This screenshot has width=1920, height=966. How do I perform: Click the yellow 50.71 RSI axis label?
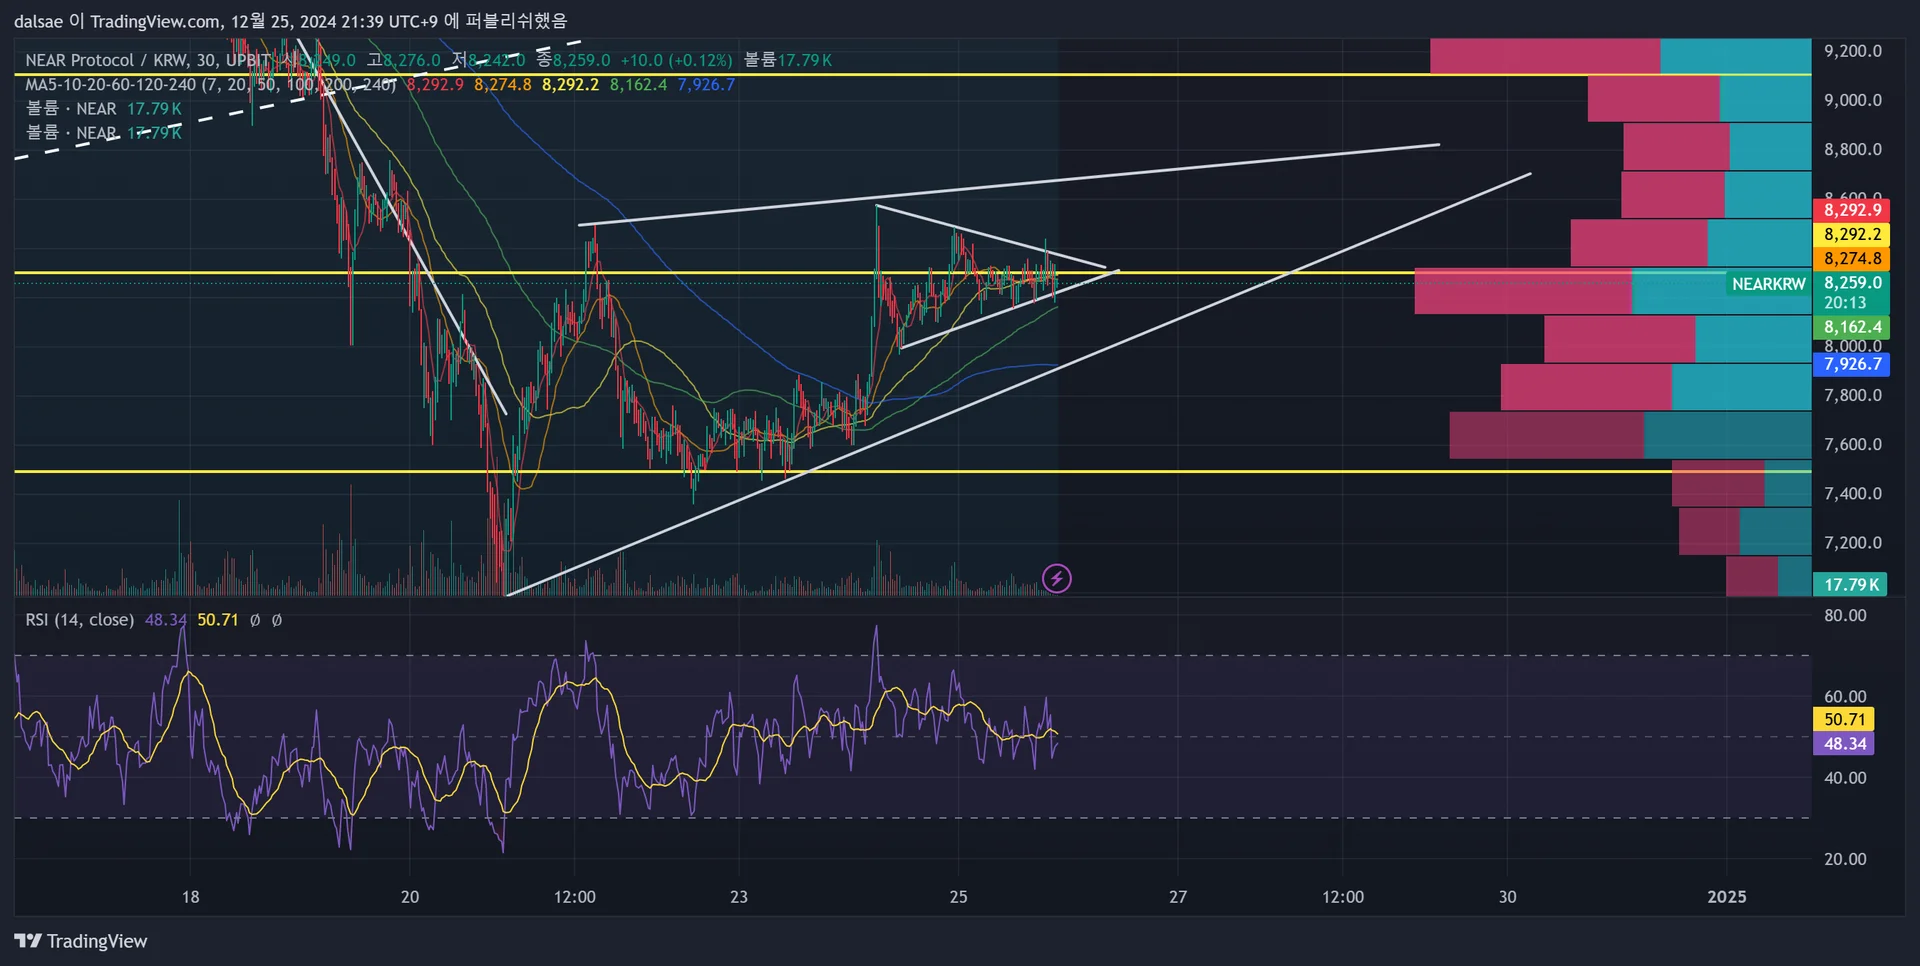tap(1844, 719)
